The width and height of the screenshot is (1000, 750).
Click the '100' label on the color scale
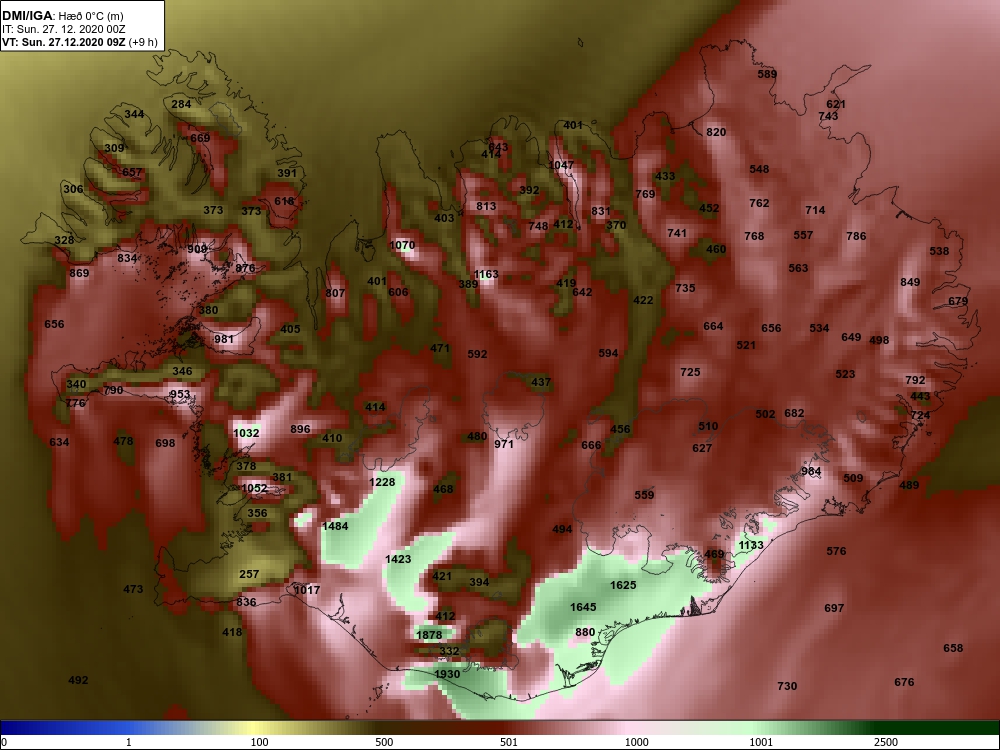point(259,742)
